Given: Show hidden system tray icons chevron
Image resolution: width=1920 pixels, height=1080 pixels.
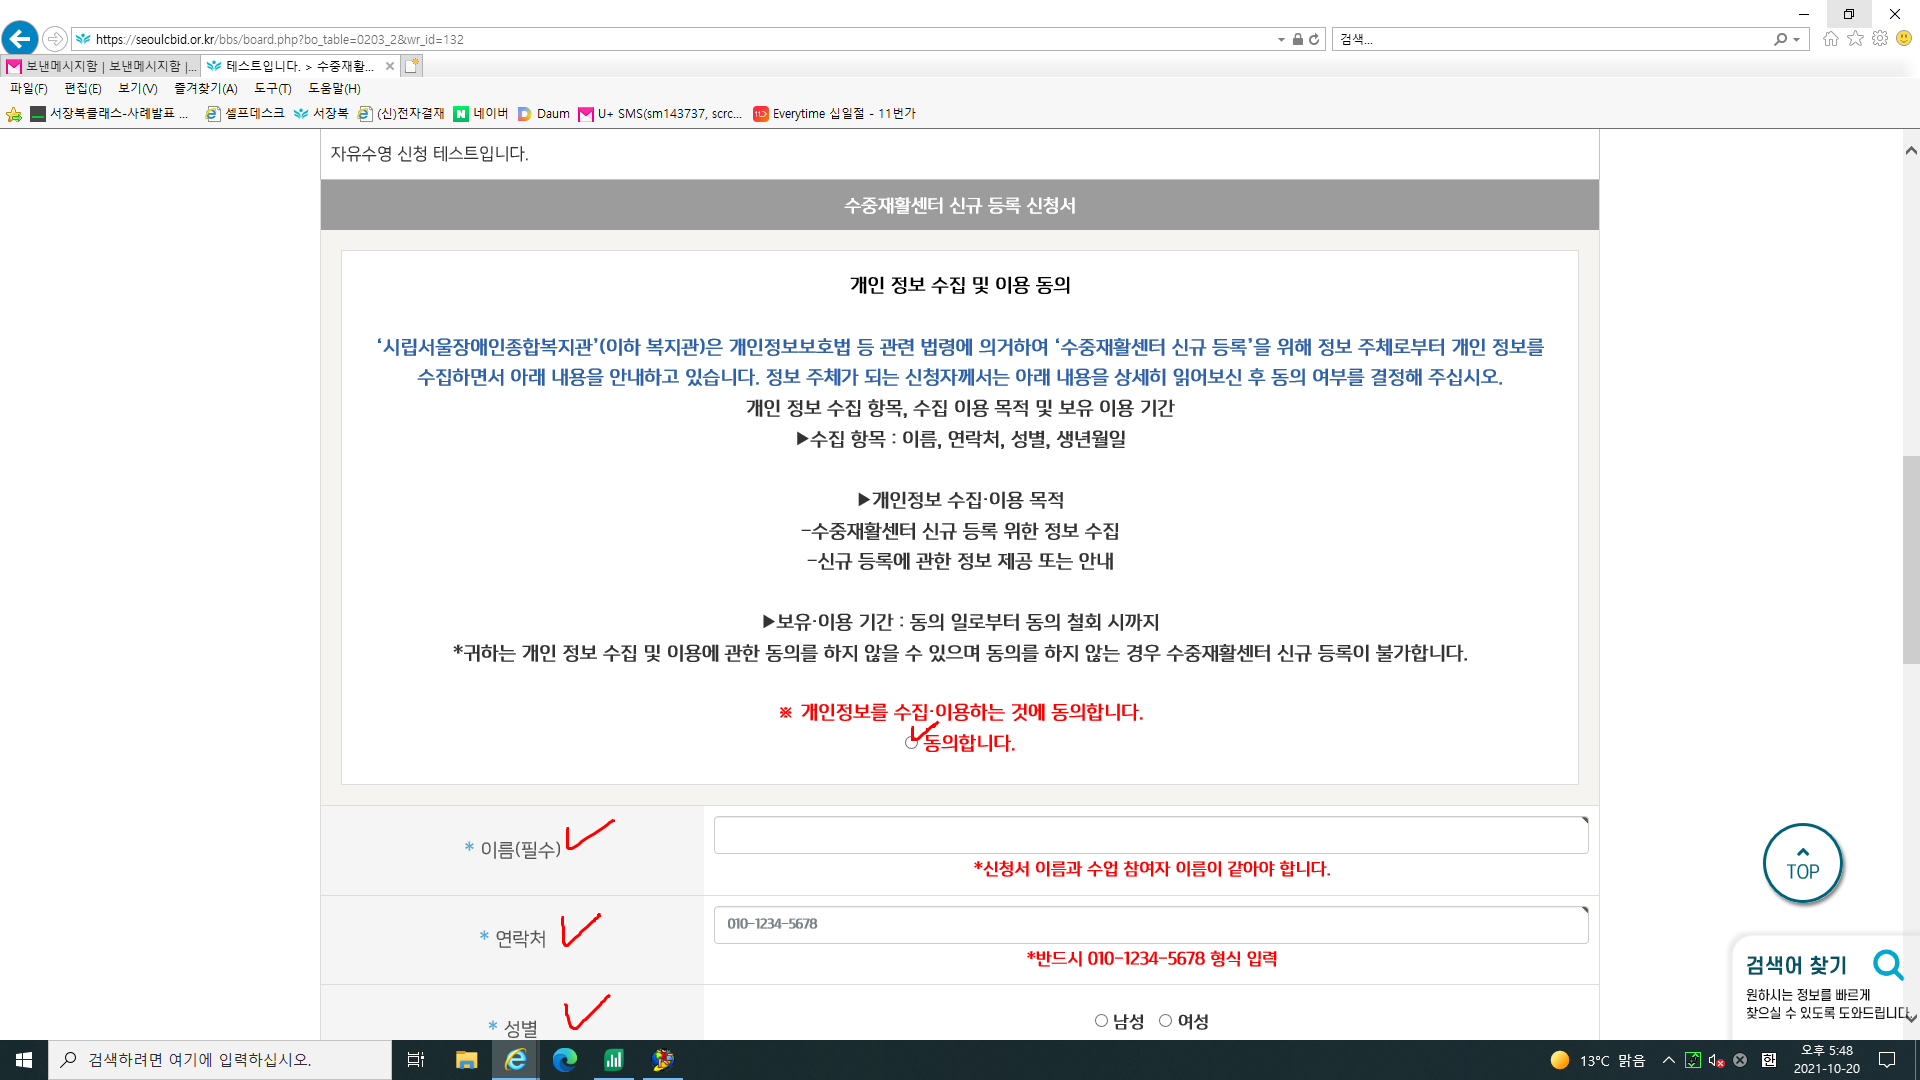Looking at the screenshot, I should (x=1668, y=1060).
